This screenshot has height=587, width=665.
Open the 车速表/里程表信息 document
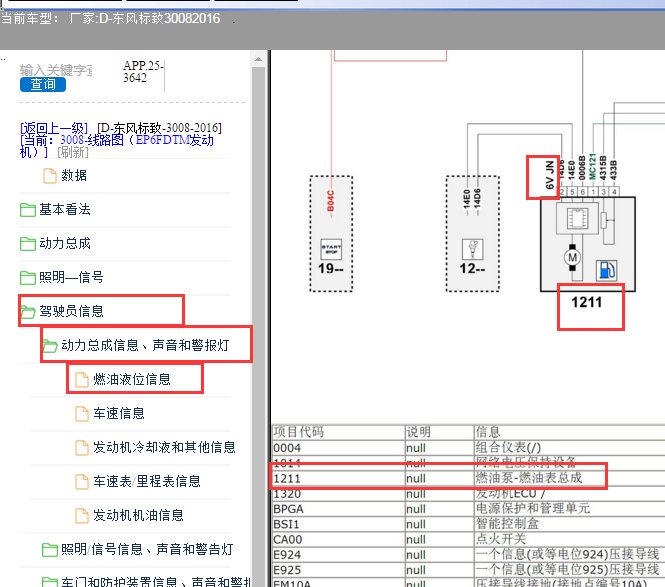click(x=147, y=481)
